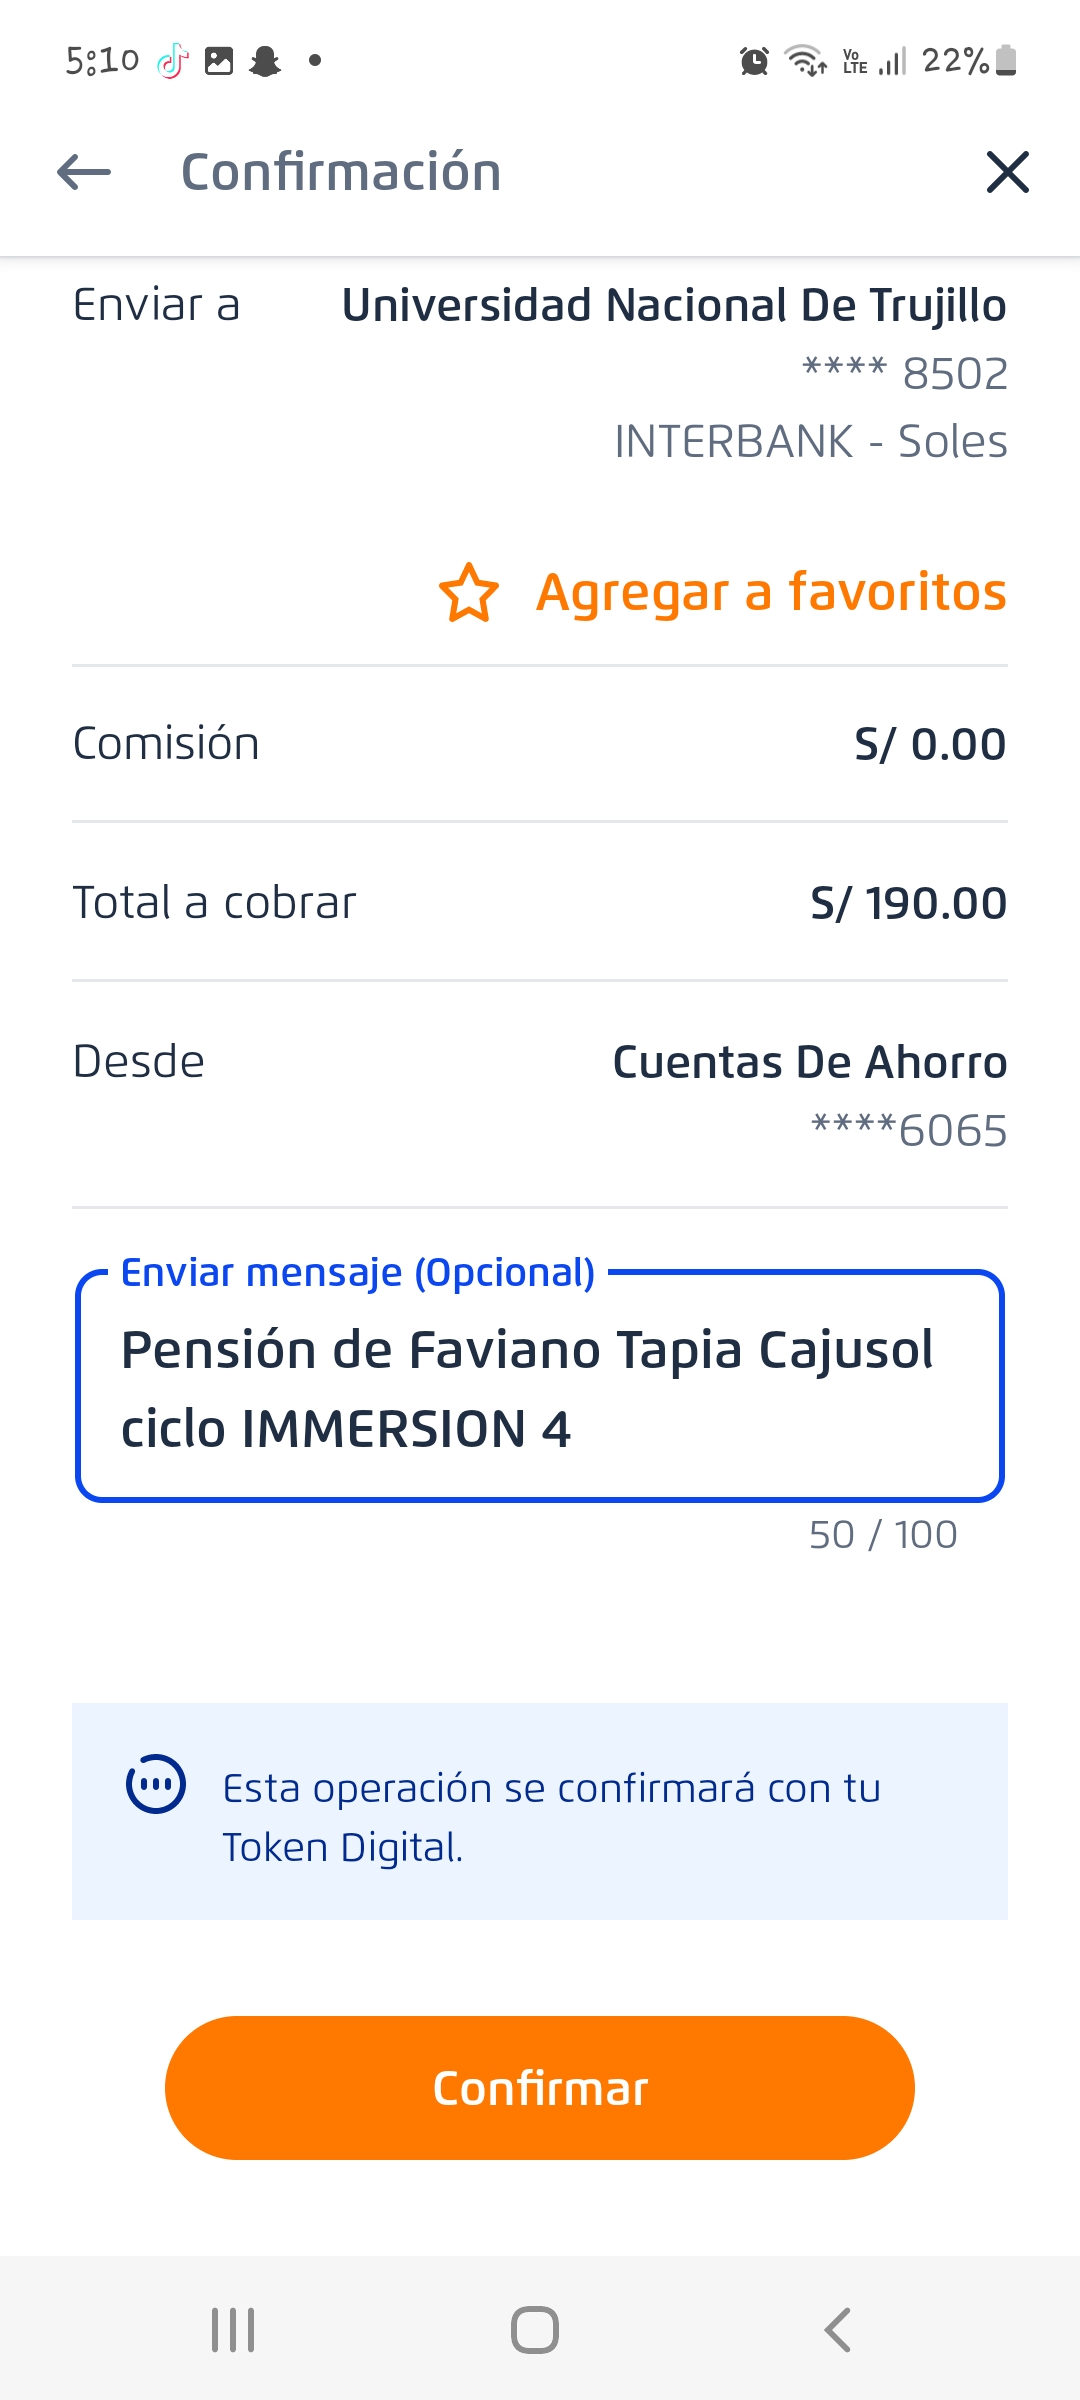Tap the Universidad Nacional De Trujillo recipient
This screenshot has height=2400, width=1080.
pyautogui.click(x=673, y=306)
